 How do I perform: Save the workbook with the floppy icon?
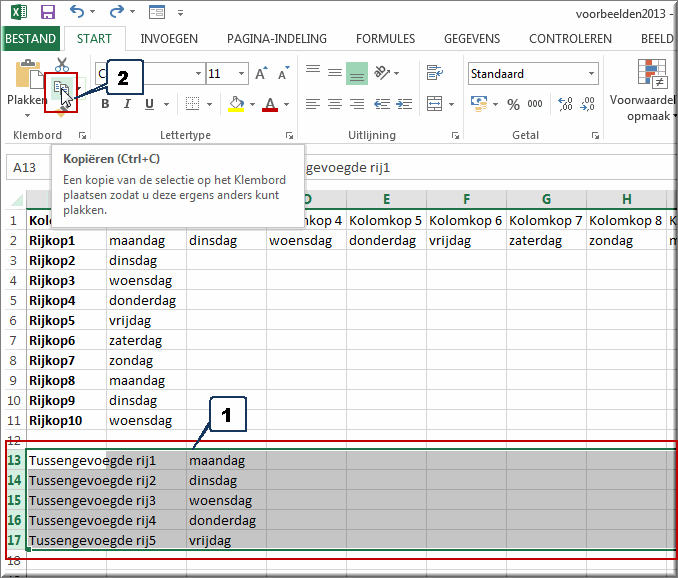tap(47, 13)
